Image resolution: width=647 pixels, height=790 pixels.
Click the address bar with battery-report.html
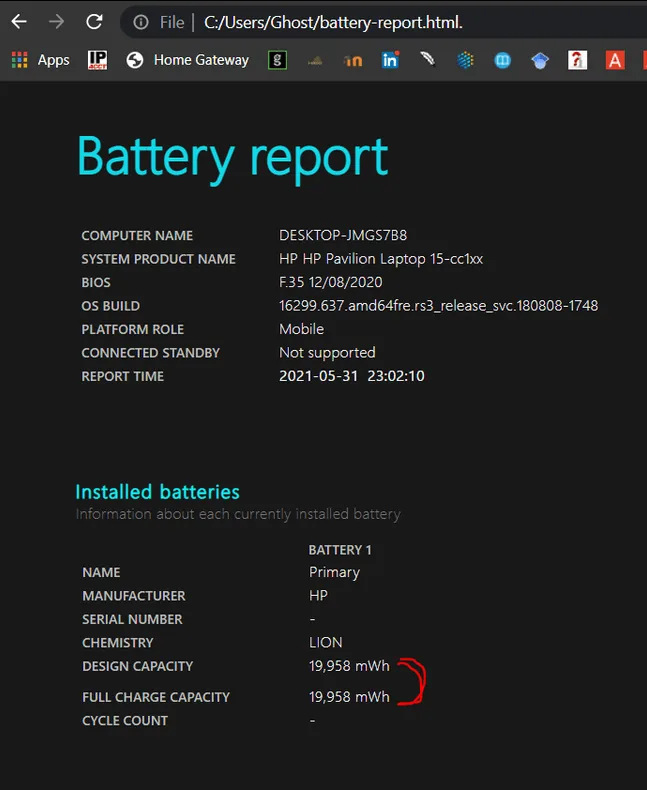pos(333,22)
